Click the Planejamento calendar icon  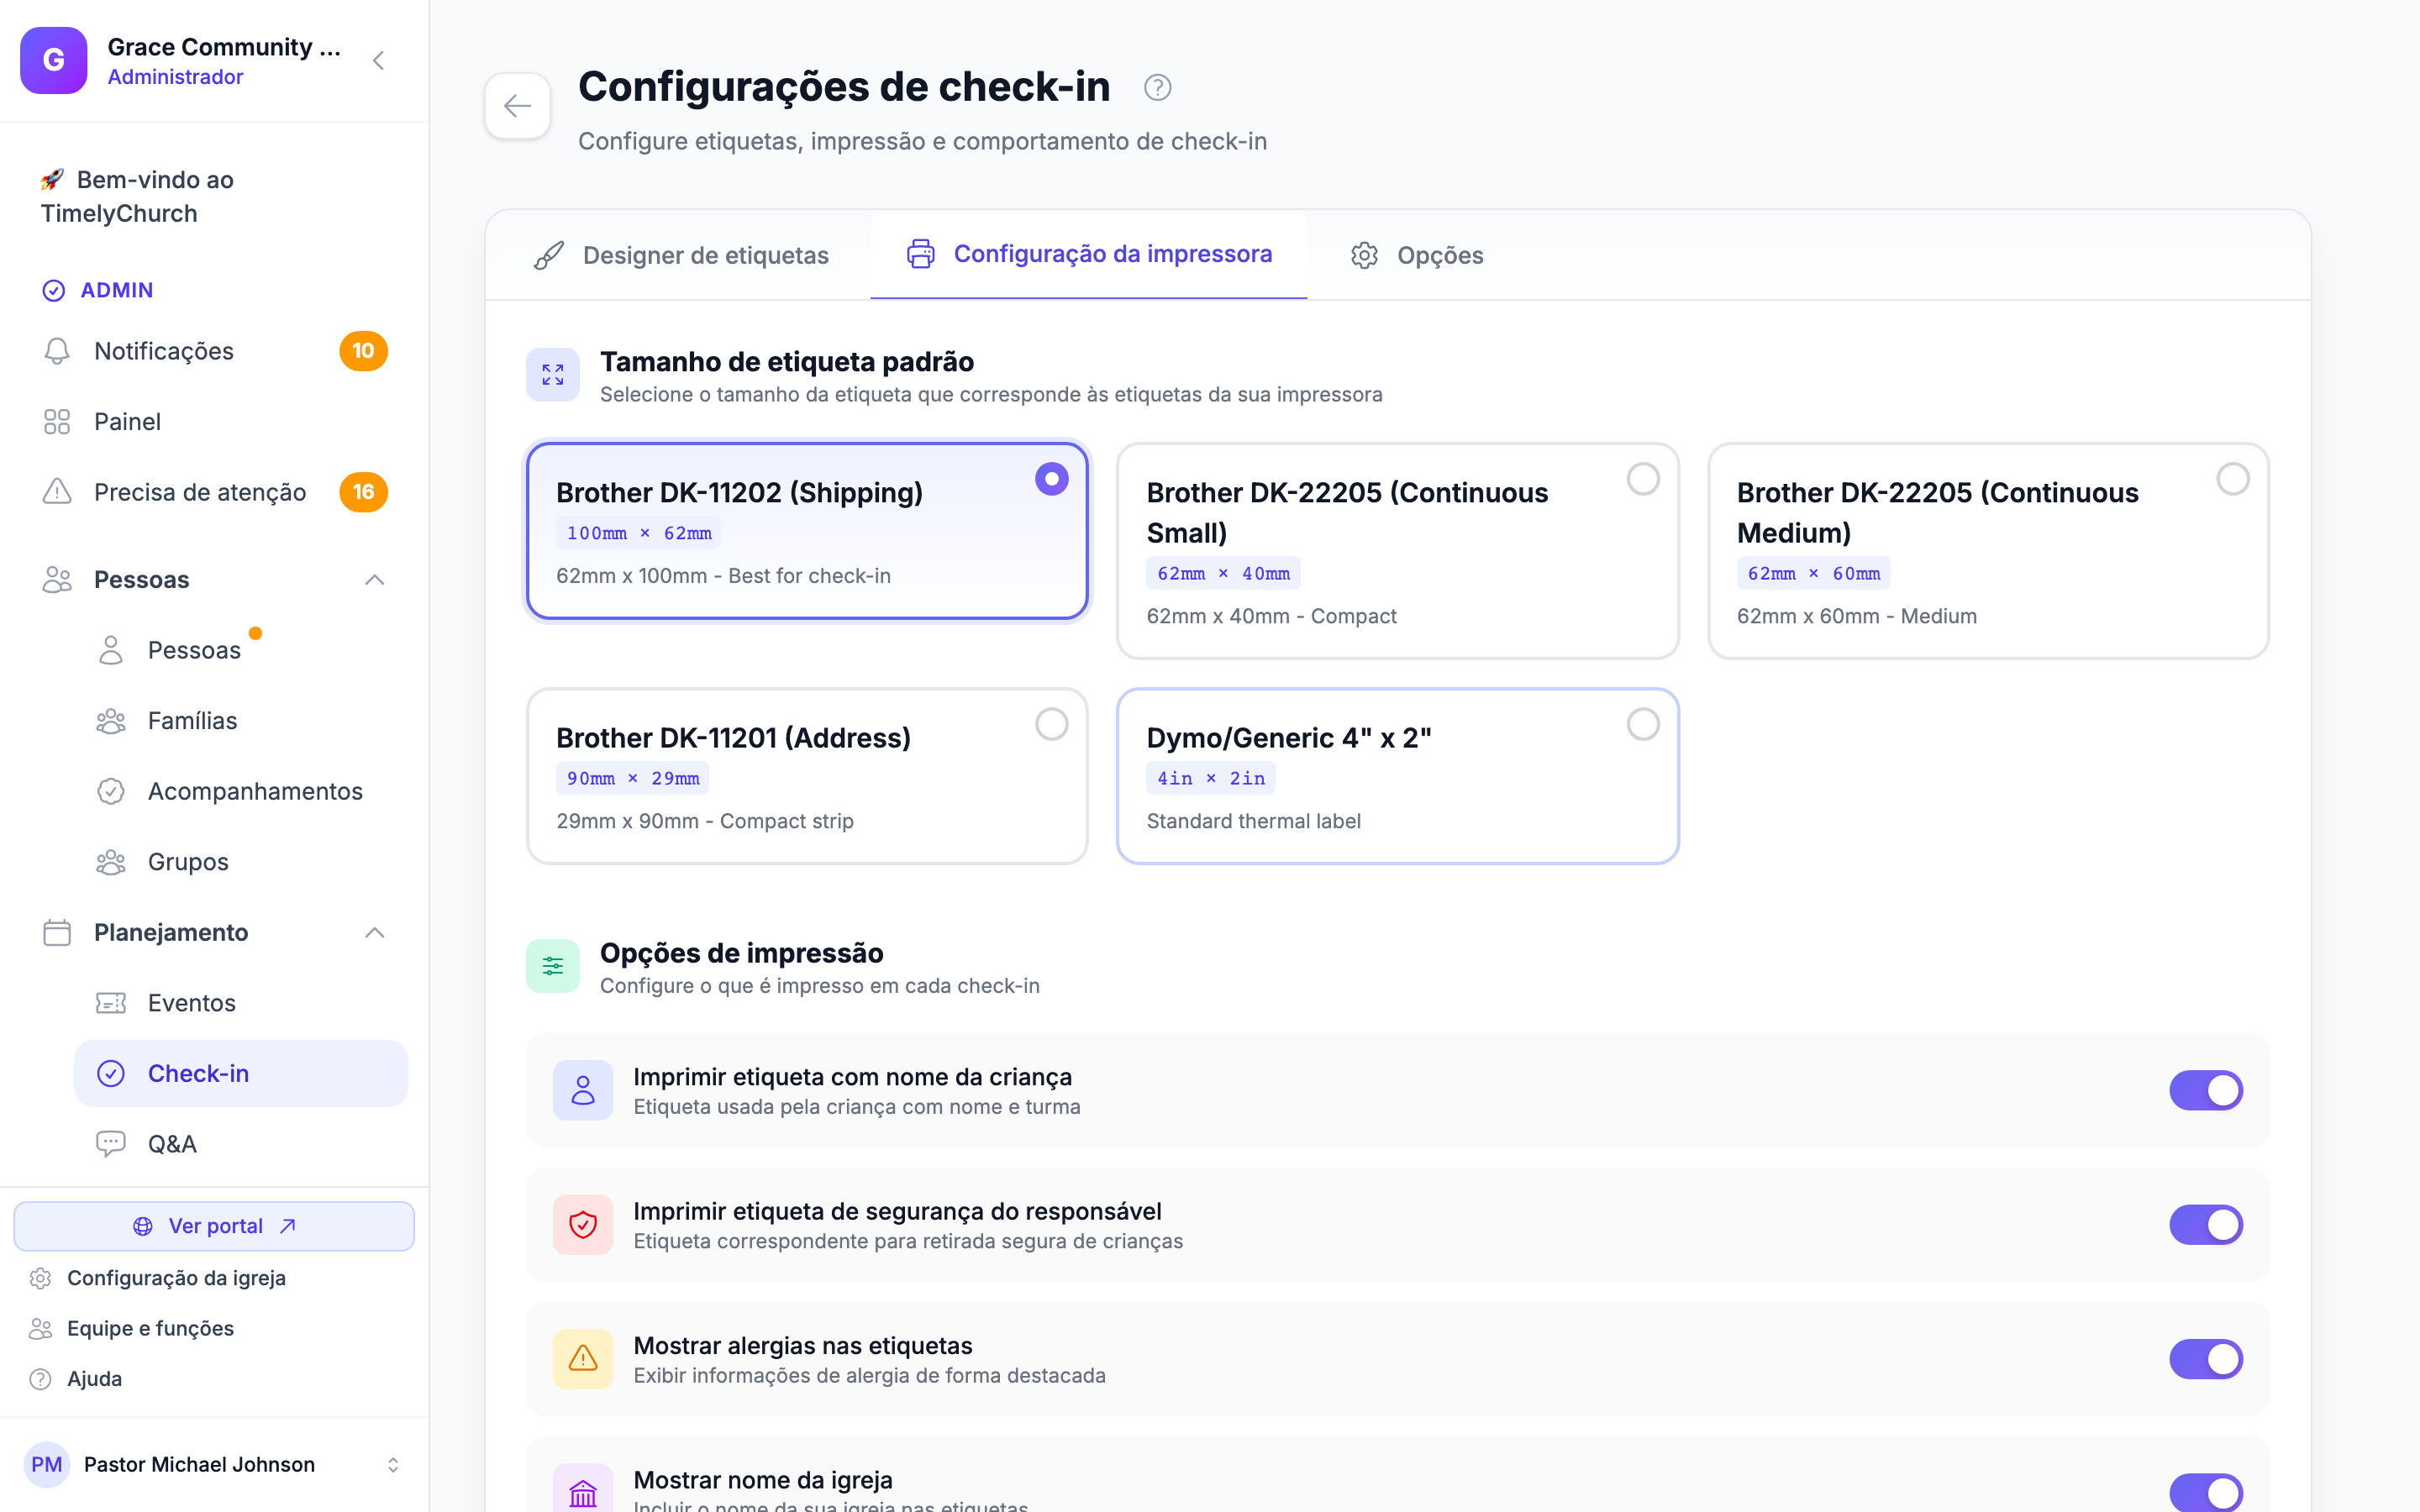57,932
